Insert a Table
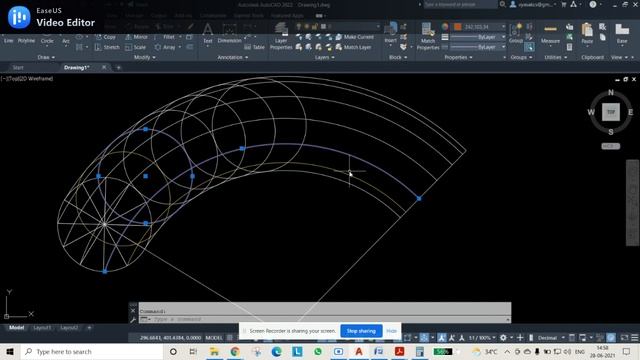Viewport: 640px width, 360px height. click(255, 47)
